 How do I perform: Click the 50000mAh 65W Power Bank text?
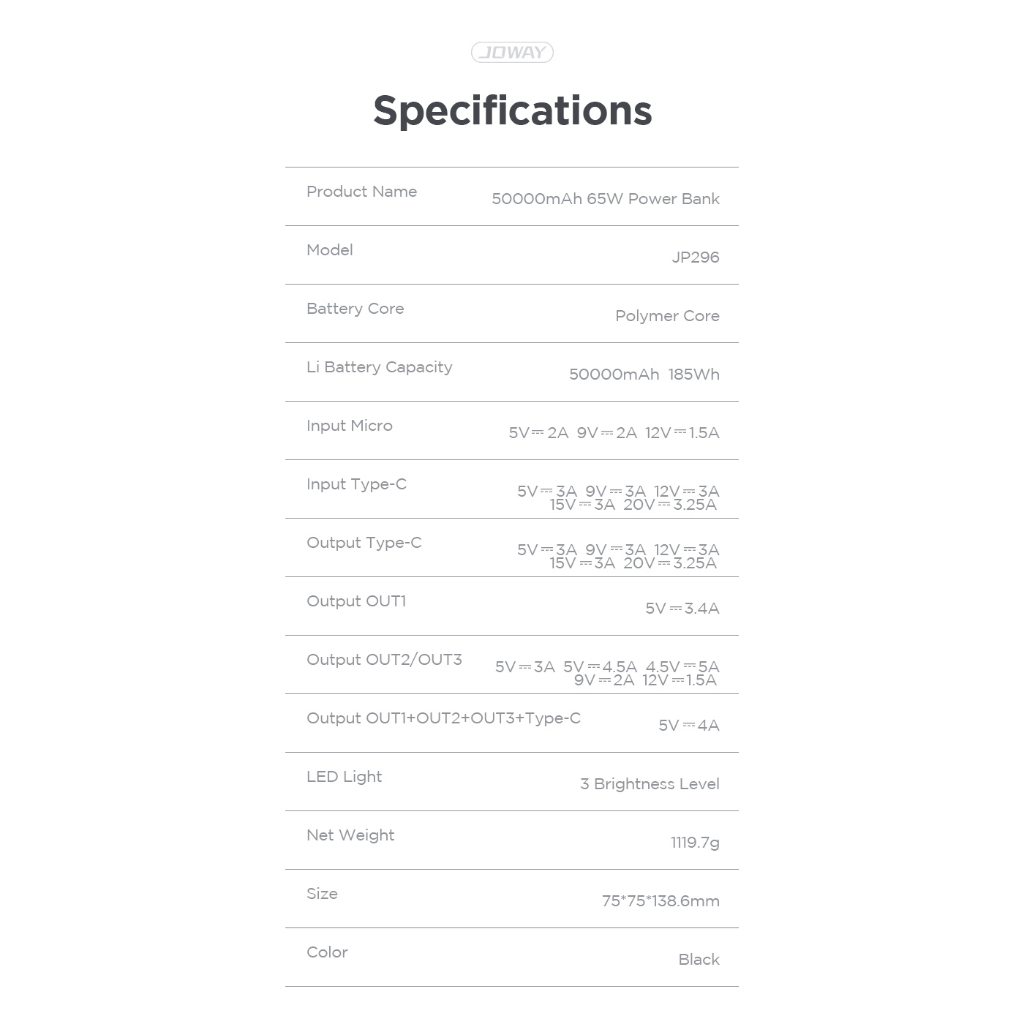pyautogui.click(x=605, y=199)
